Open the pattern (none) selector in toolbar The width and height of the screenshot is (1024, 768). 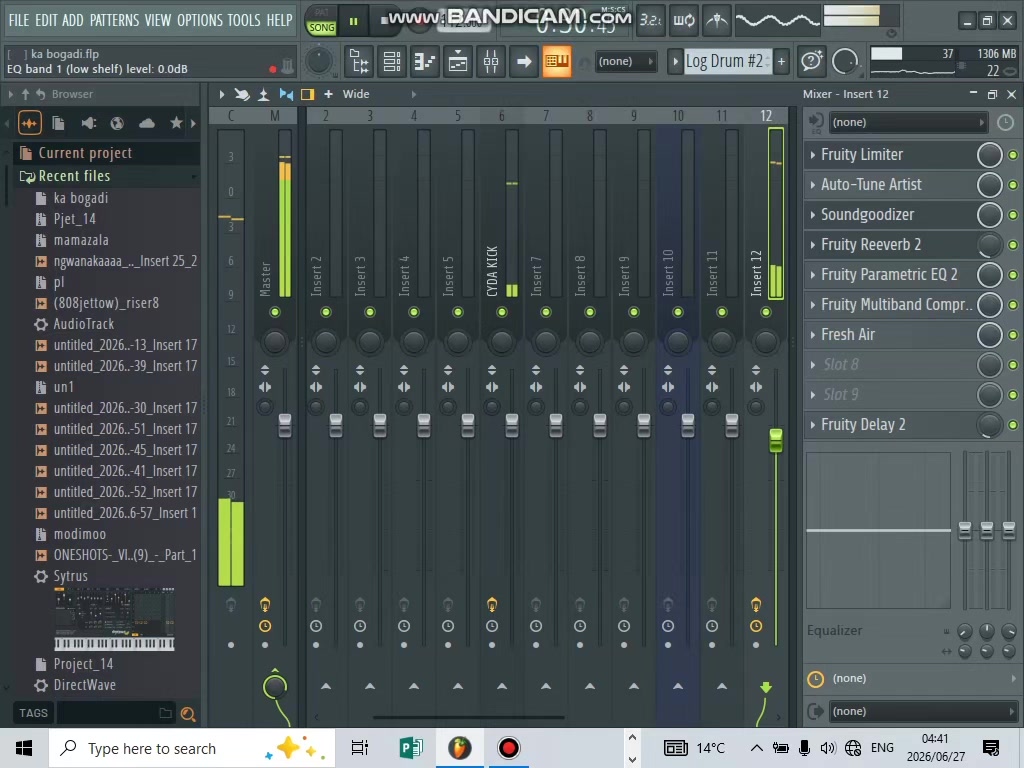(626, 61)
